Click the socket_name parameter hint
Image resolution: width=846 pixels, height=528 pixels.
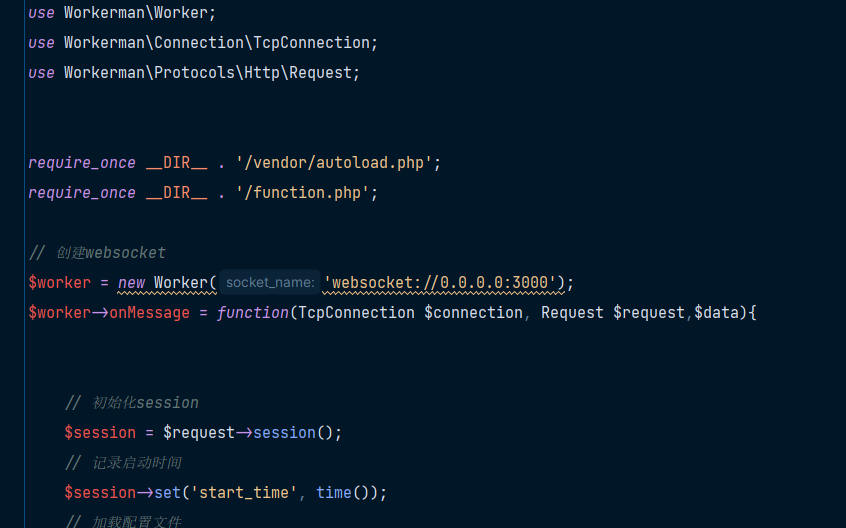[270, 283]
